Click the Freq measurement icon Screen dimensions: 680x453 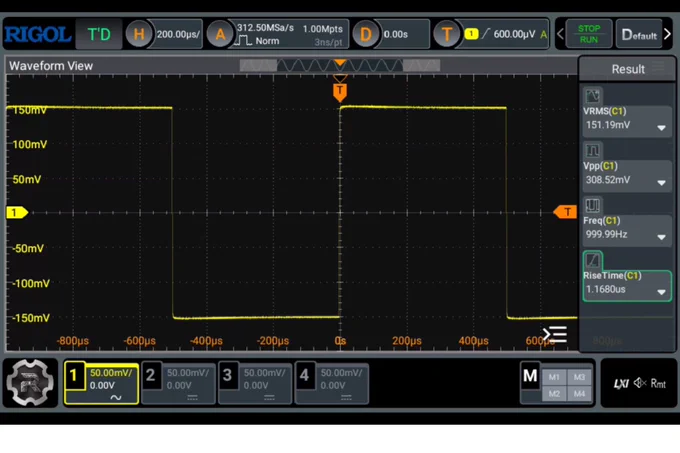click(592, 205)
